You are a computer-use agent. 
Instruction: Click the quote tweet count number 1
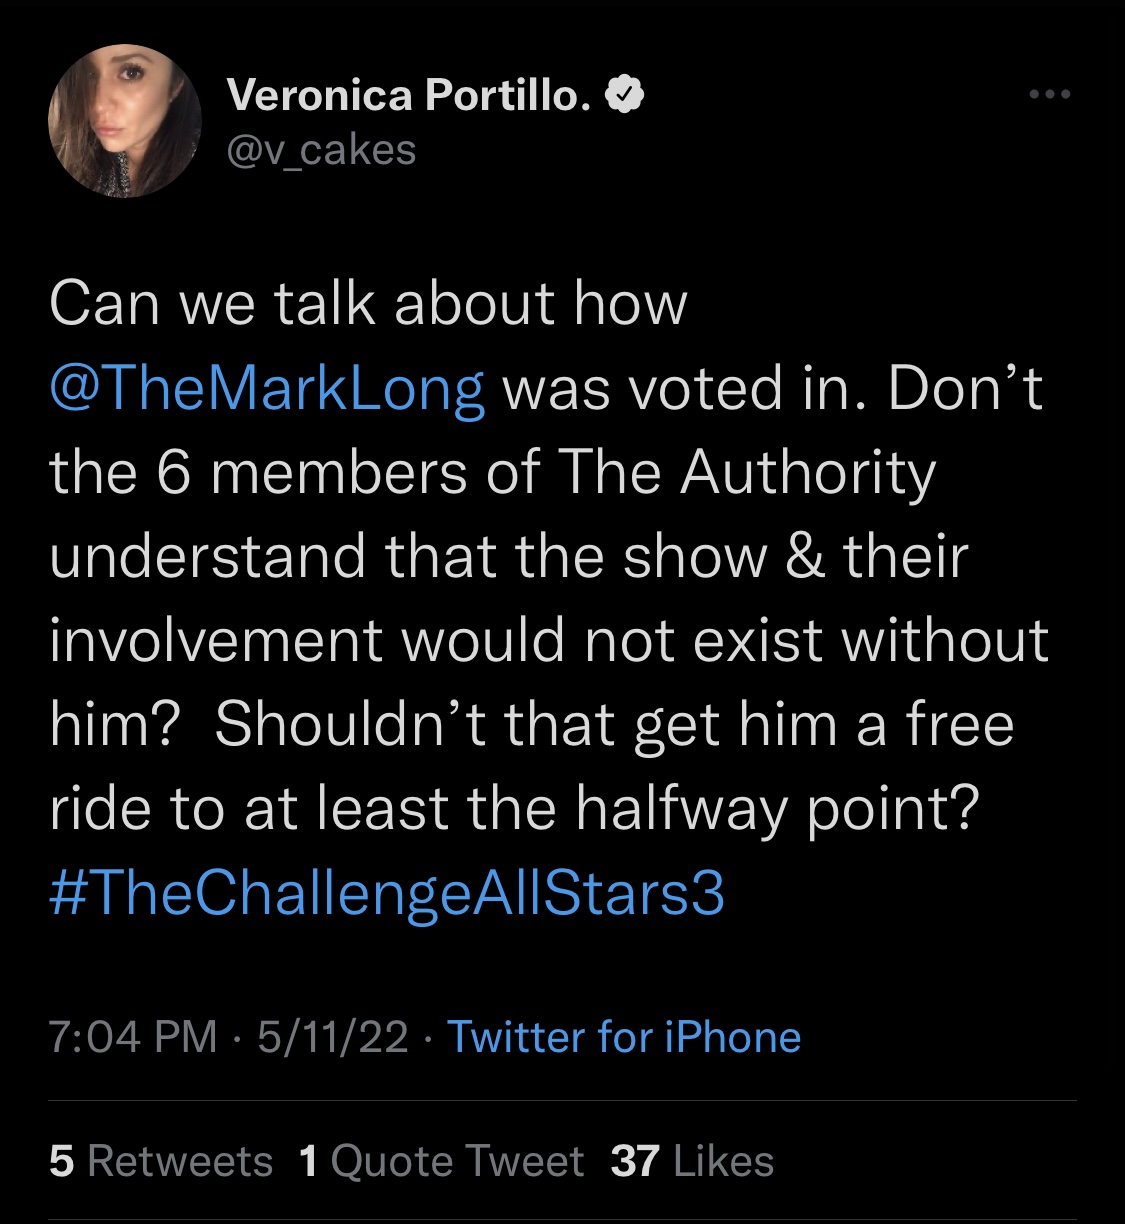pyautogui.click(x=308, y=1161)
